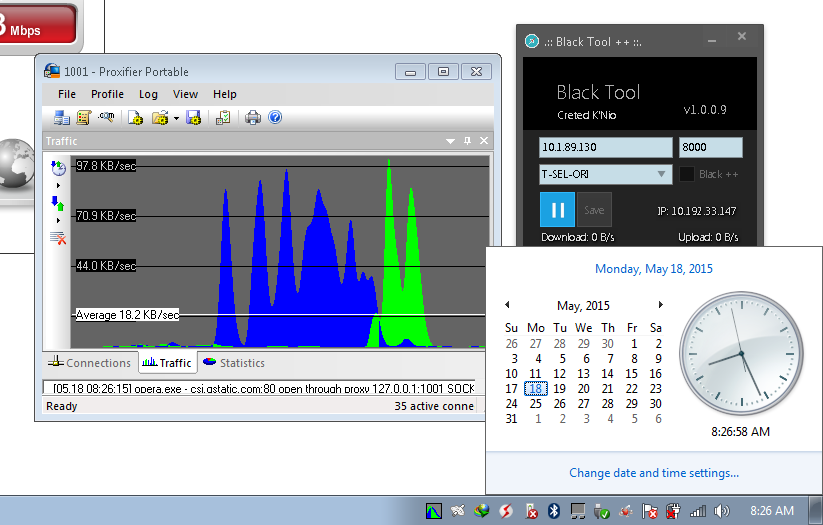Click the traffic time interval clock icon
823x525 pixels.
58,168
